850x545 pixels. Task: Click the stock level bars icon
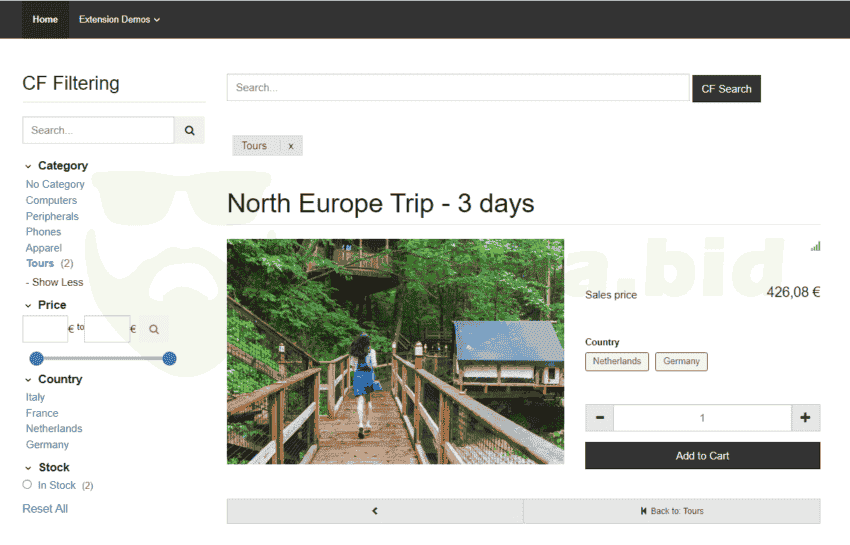815,246
